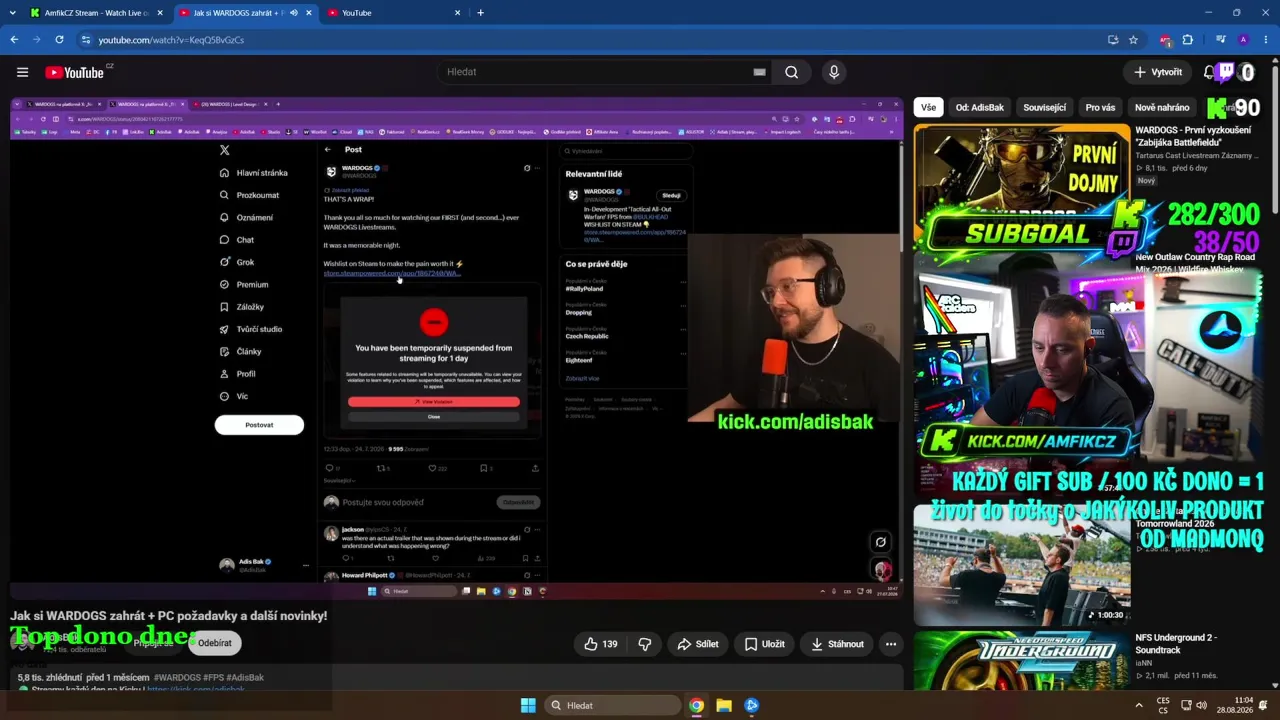Screen dimensions: 1280x720
Task: Open the #WARDOGS hashtag link
Action: (177, 678)
